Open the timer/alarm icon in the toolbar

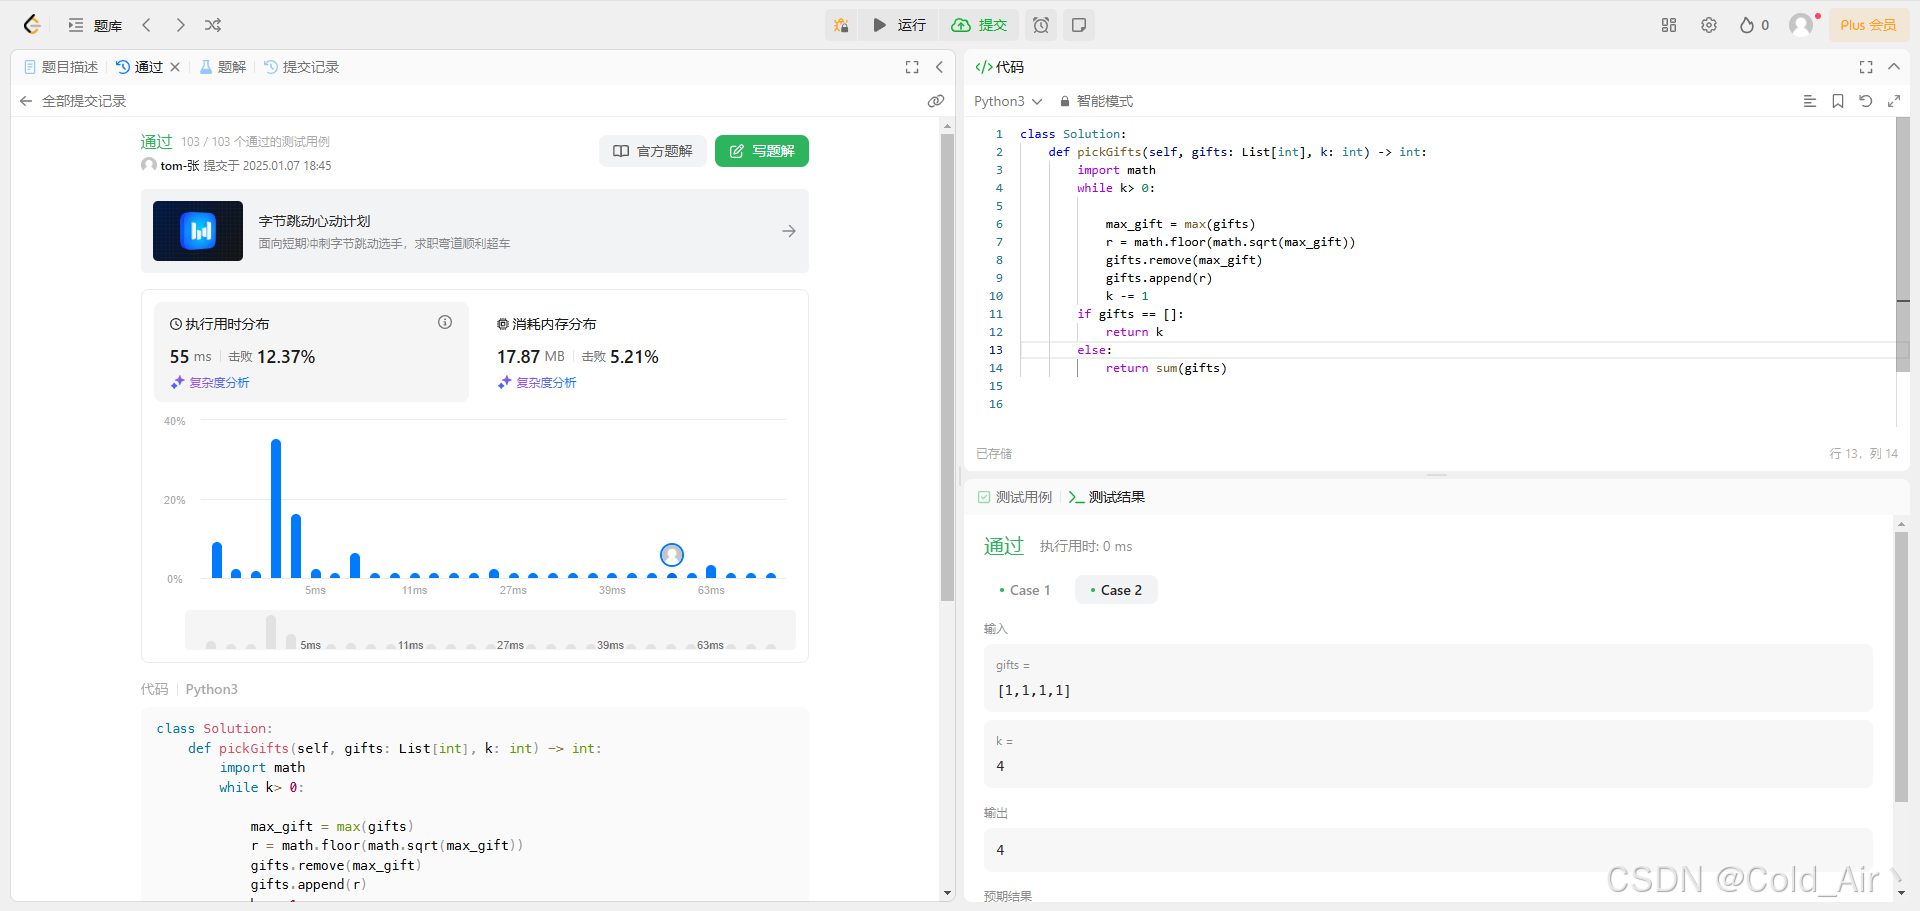(x=1040, y=25)
